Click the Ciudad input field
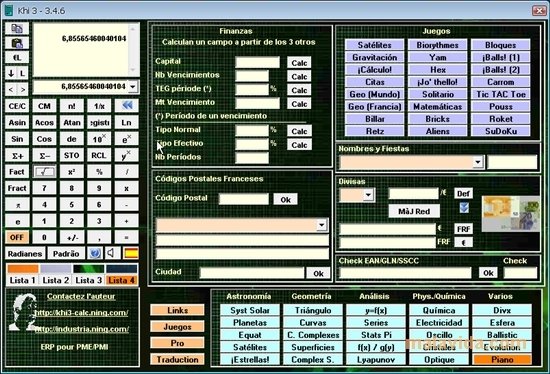The image size is (550, 374). [251, 273]
